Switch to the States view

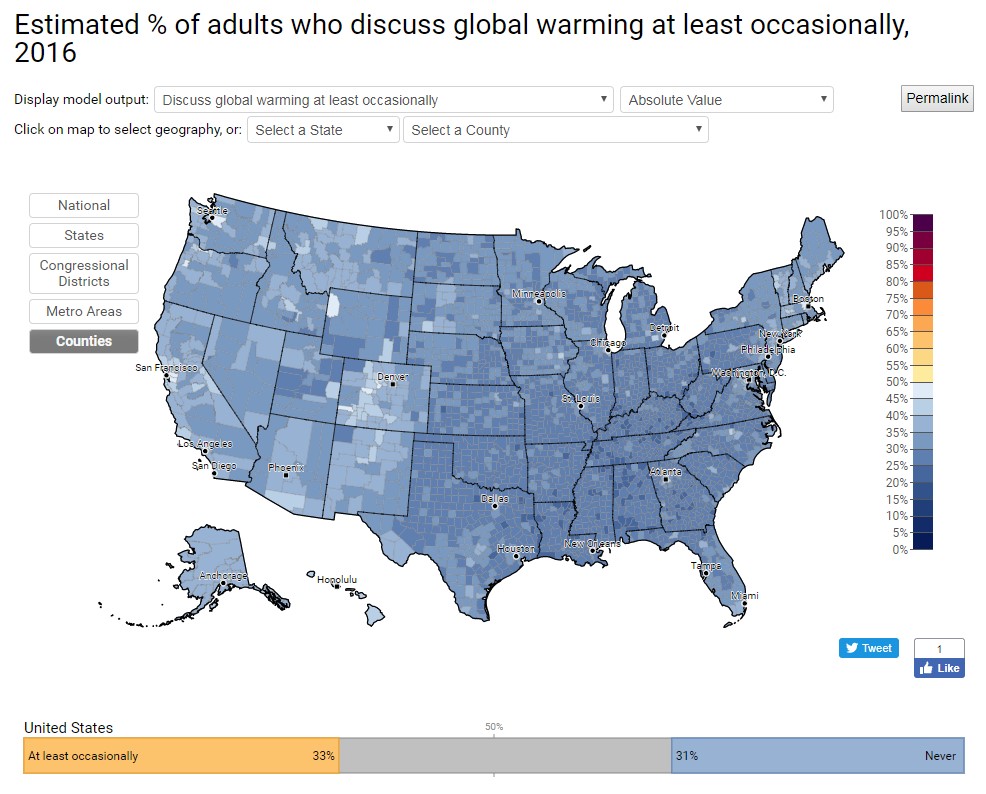coord(83,235)
